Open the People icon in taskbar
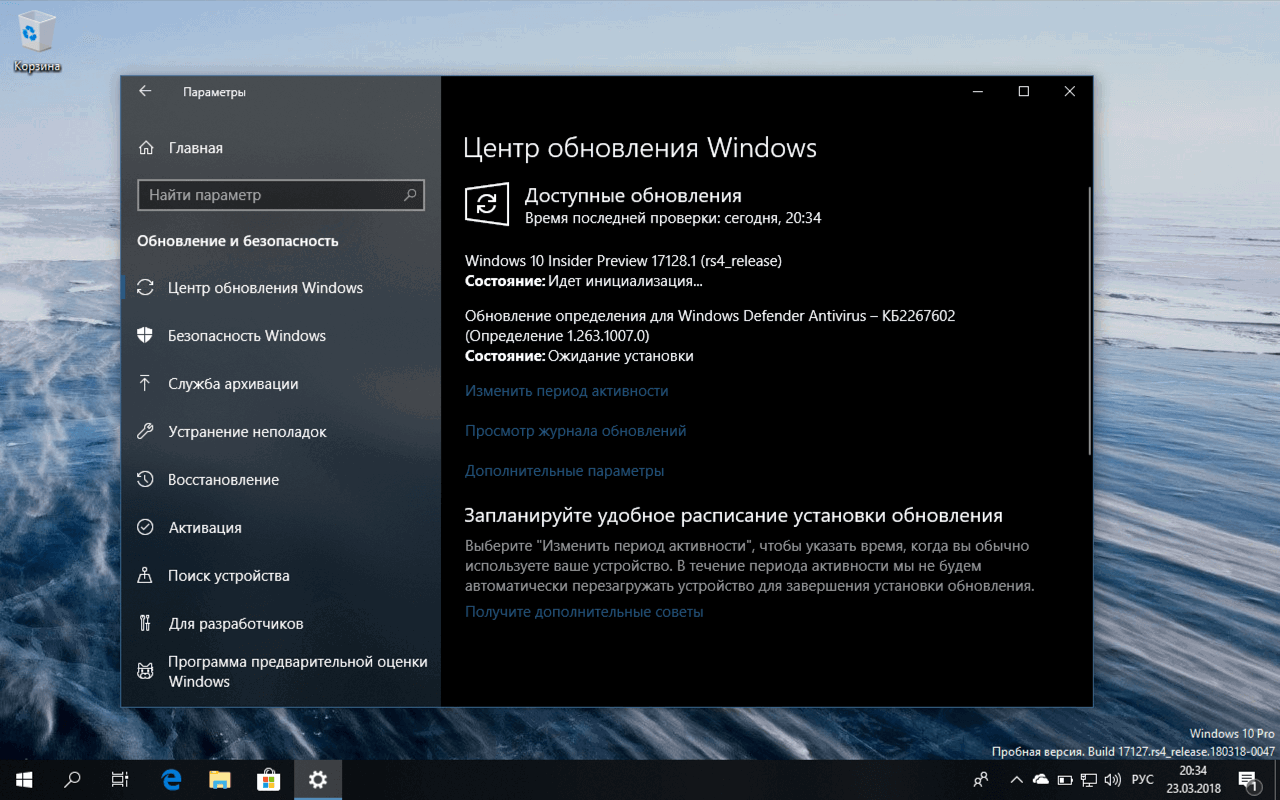 (981, 779)
